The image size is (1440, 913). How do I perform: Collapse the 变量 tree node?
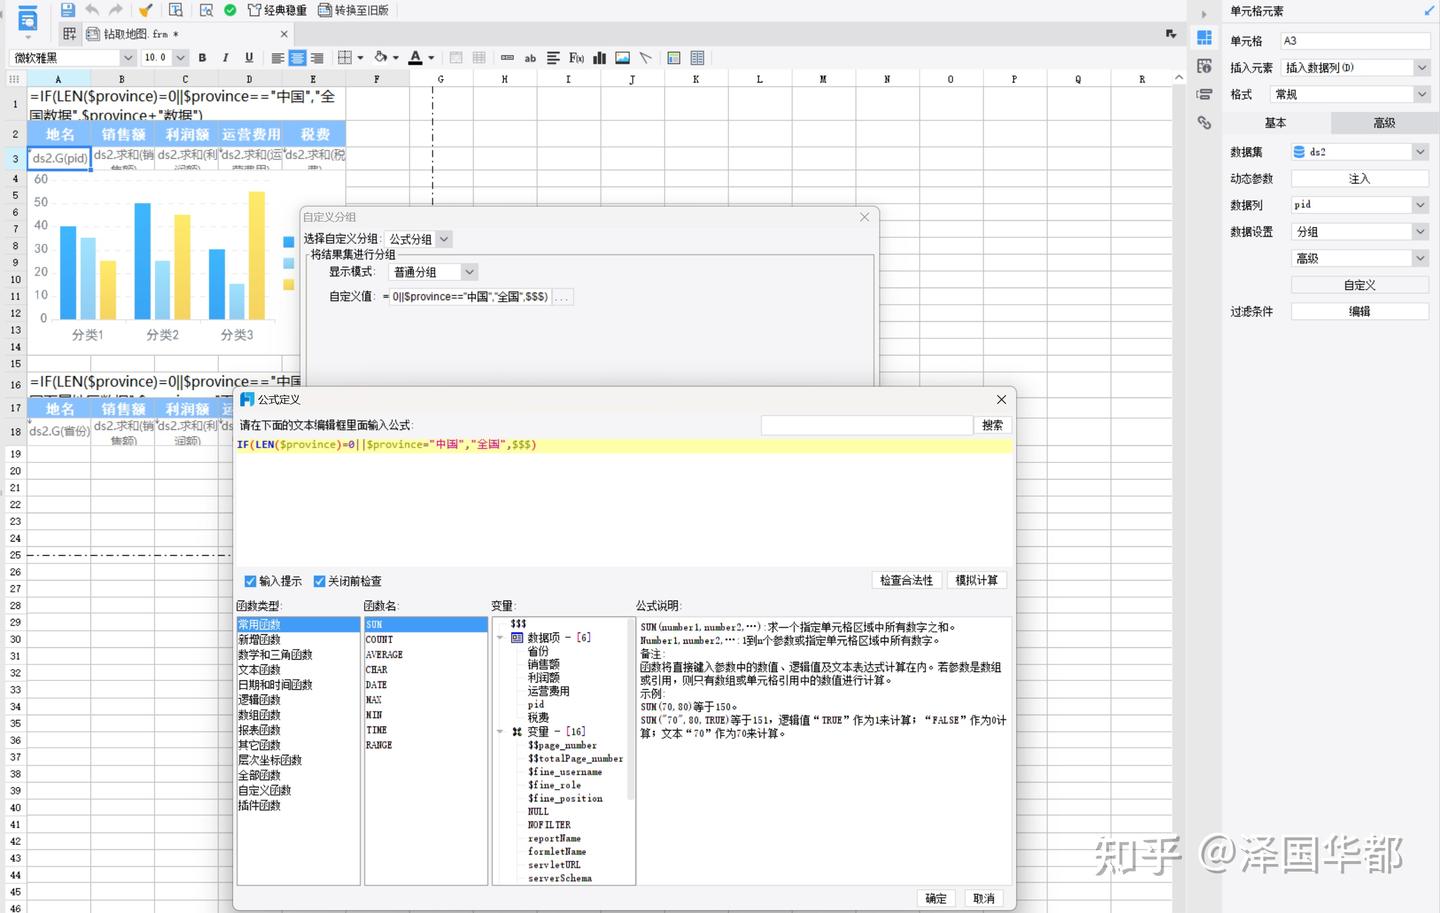click(500, 730)
